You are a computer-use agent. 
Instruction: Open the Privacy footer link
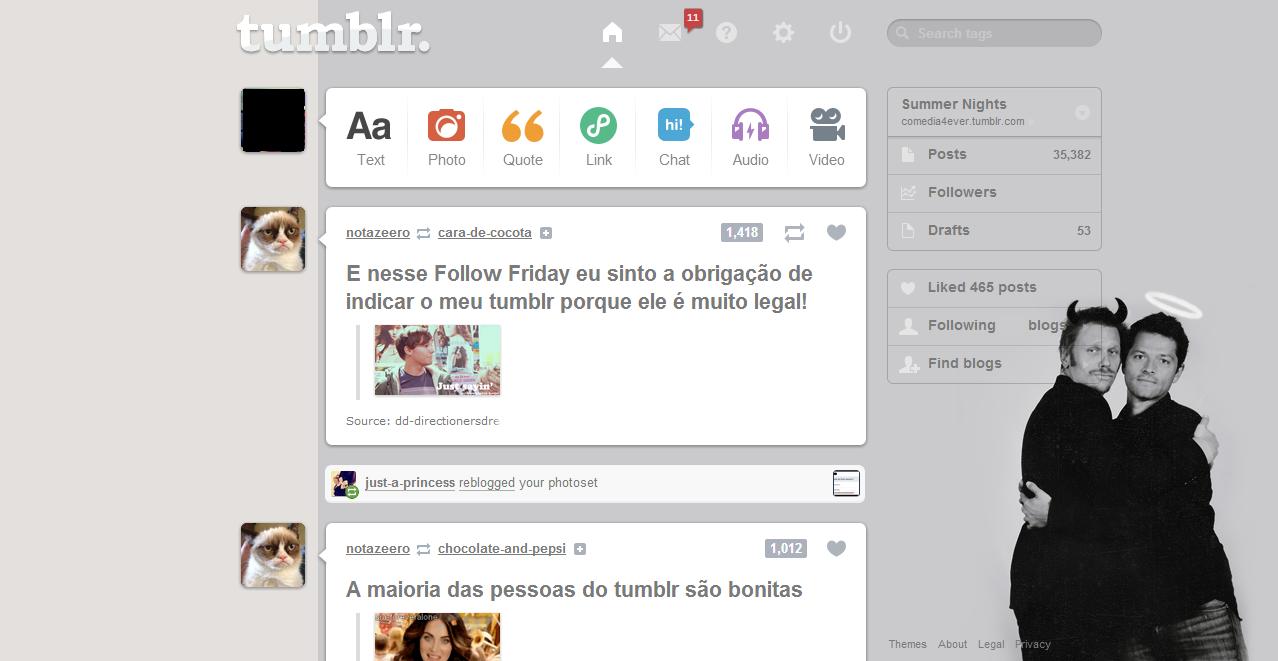point(1033,644)
